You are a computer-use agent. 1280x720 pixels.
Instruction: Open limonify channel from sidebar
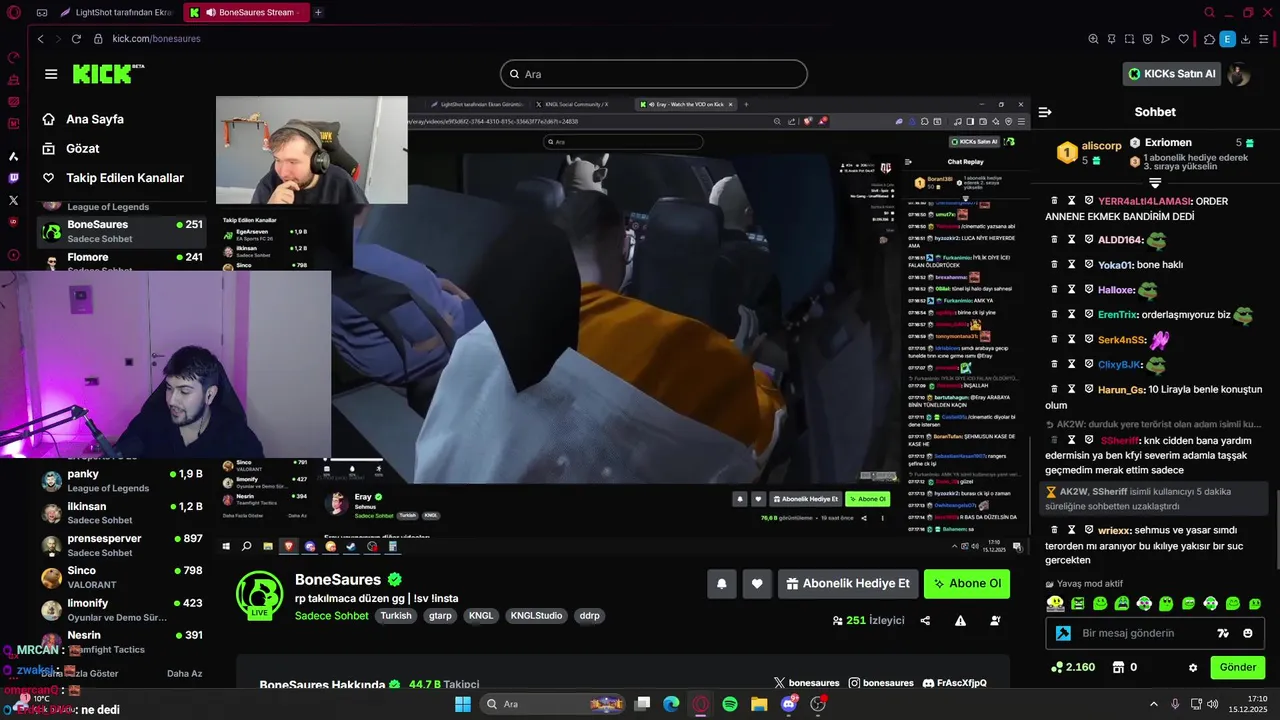121,609
